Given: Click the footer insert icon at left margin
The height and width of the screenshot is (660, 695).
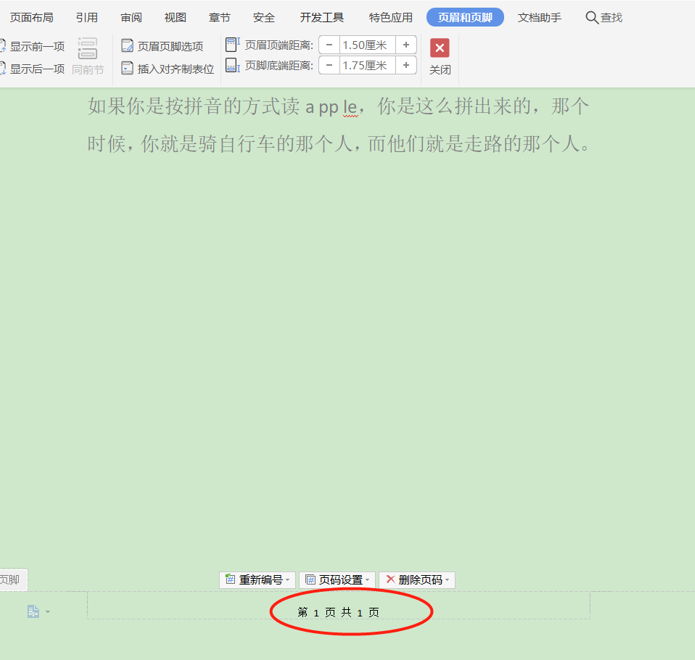Looking at the screenshot, I should [33, 612].
